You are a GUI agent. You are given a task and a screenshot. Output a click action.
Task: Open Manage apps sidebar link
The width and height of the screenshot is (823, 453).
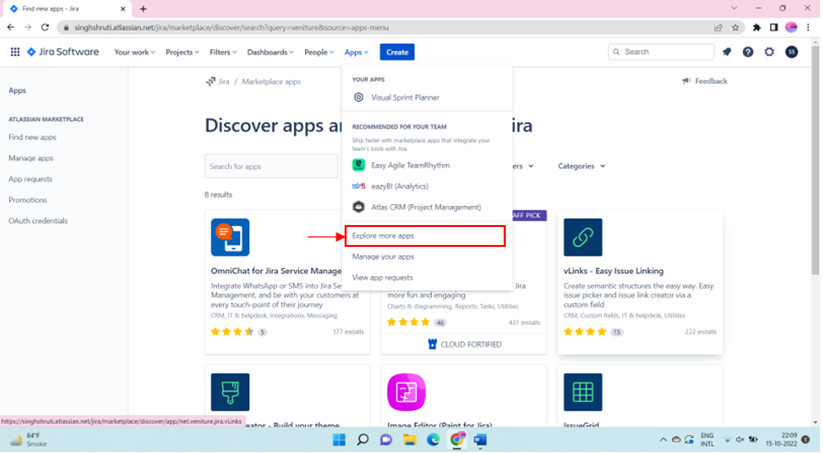pyautogui.click(x=31, y=159)
